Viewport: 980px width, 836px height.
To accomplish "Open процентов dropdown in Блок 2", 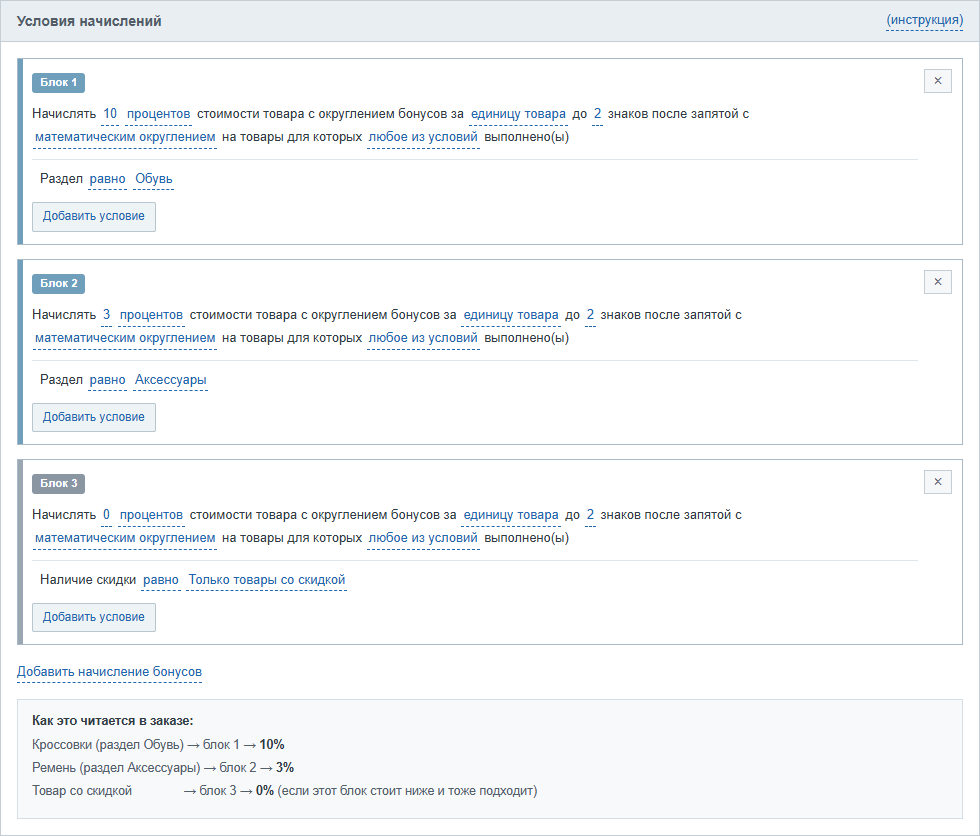I will click(151, 315).
